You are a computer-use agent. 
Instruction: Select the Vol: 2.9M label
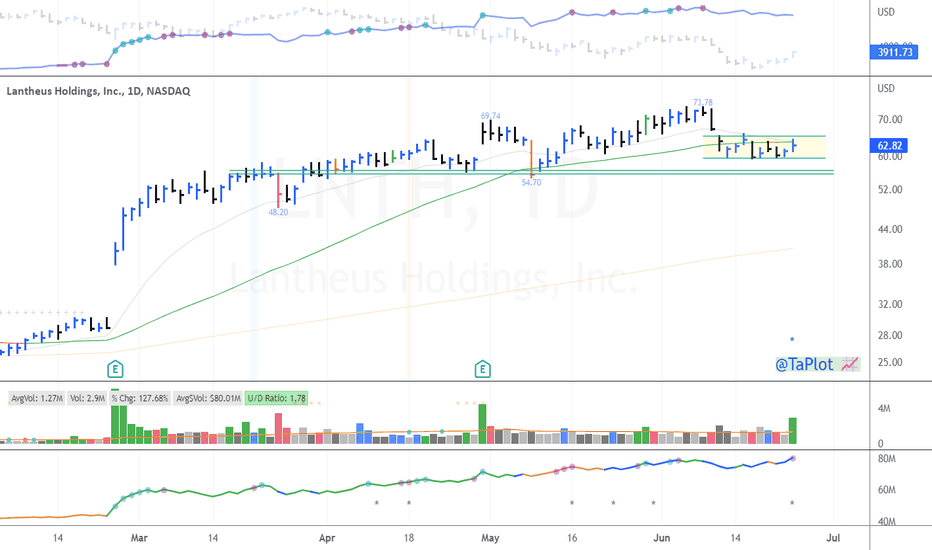[87, 398]
